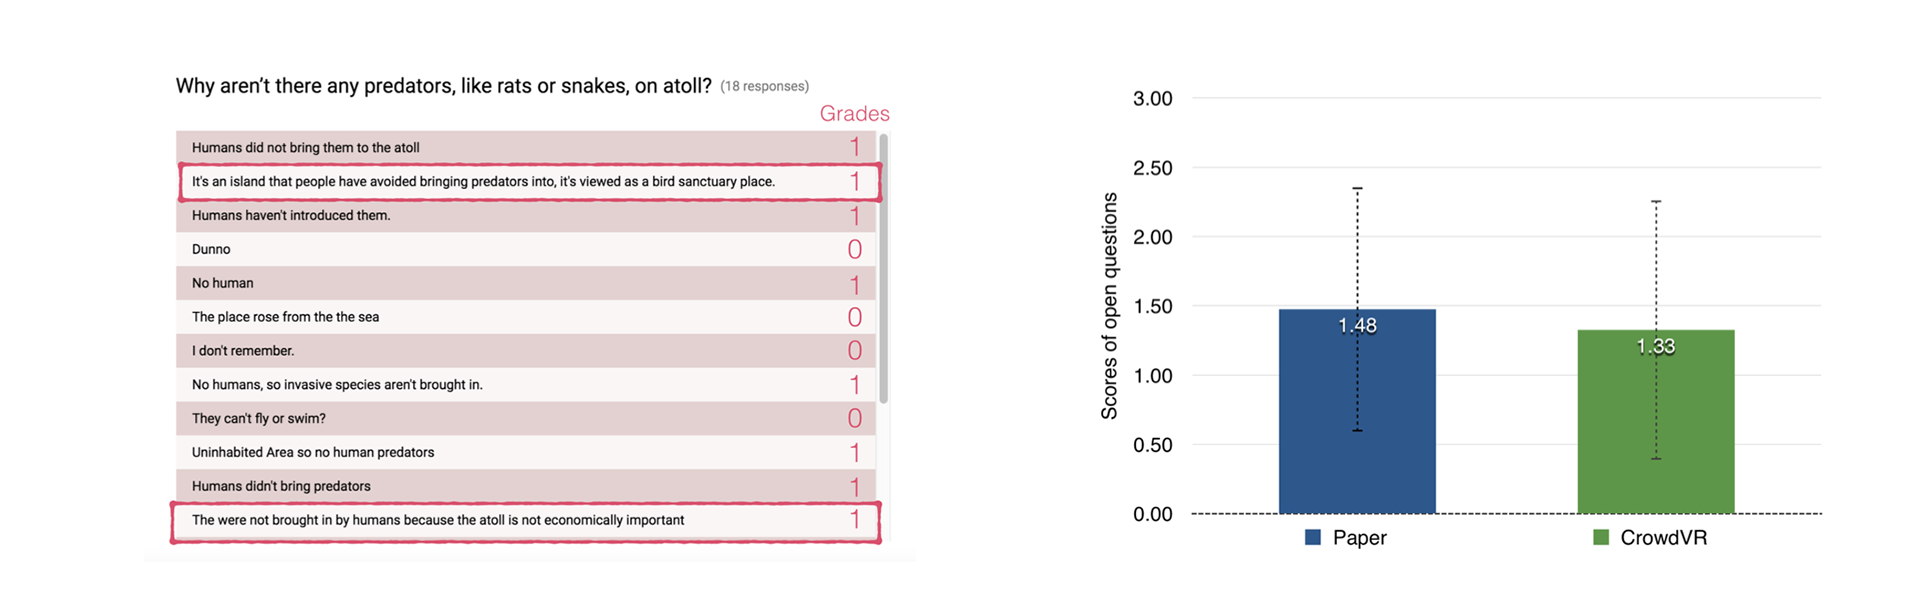Click the "Uninhabited Area so no human predators" row
1920x600 pixels.
(313, 453)
